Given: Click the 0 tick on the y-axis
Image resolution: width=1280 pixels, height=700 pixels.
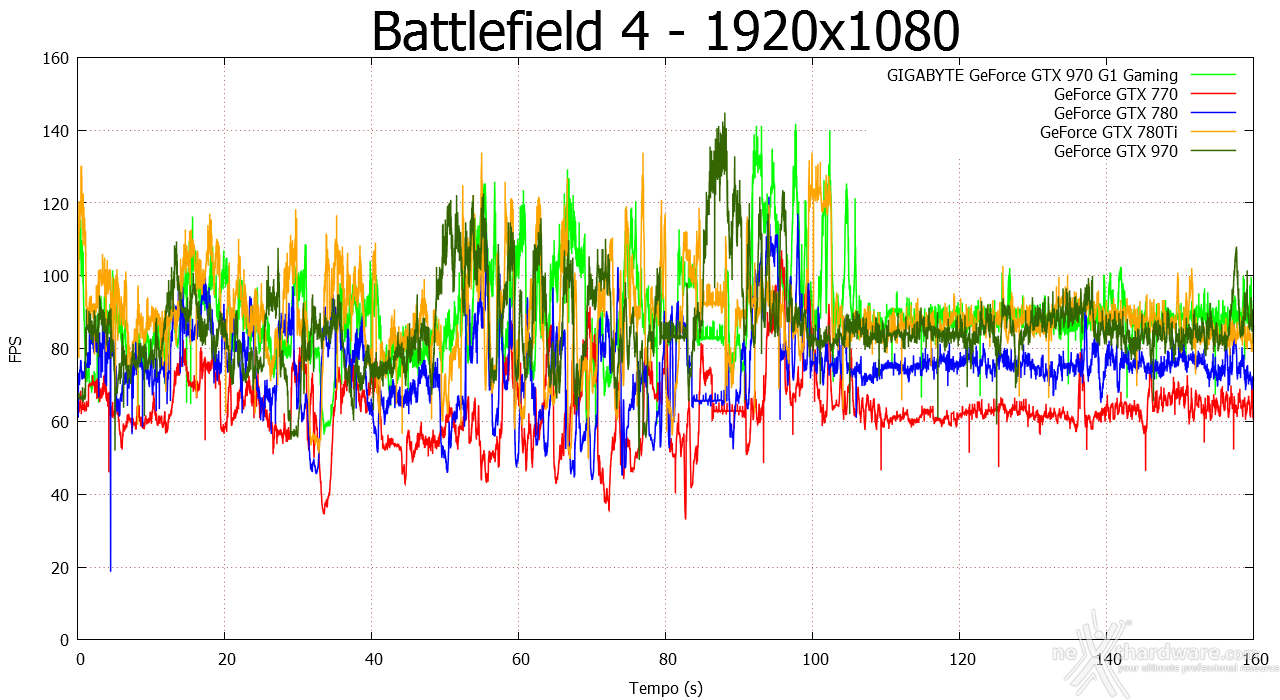Looking at the screenshot, I should 64,640.
